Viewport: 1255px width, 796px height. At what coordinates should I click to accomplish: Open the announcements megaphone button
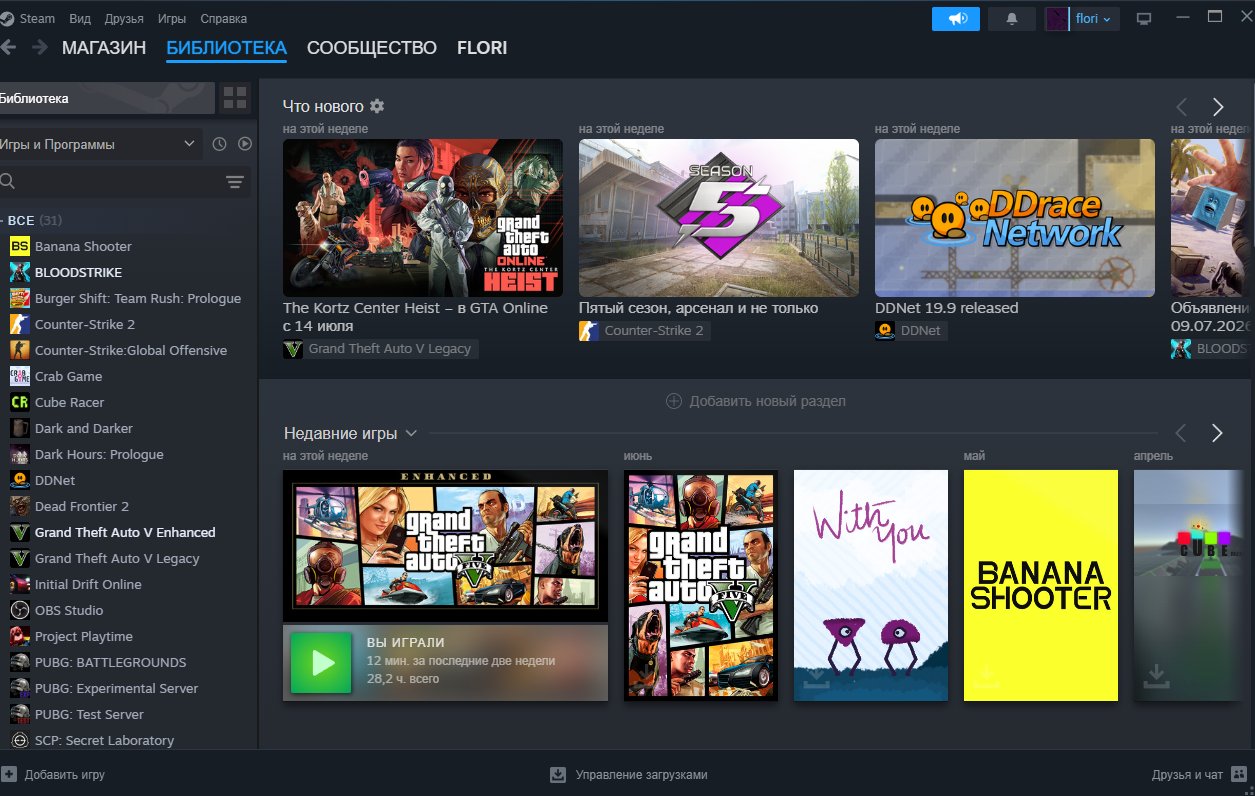[x=956, y=19]
